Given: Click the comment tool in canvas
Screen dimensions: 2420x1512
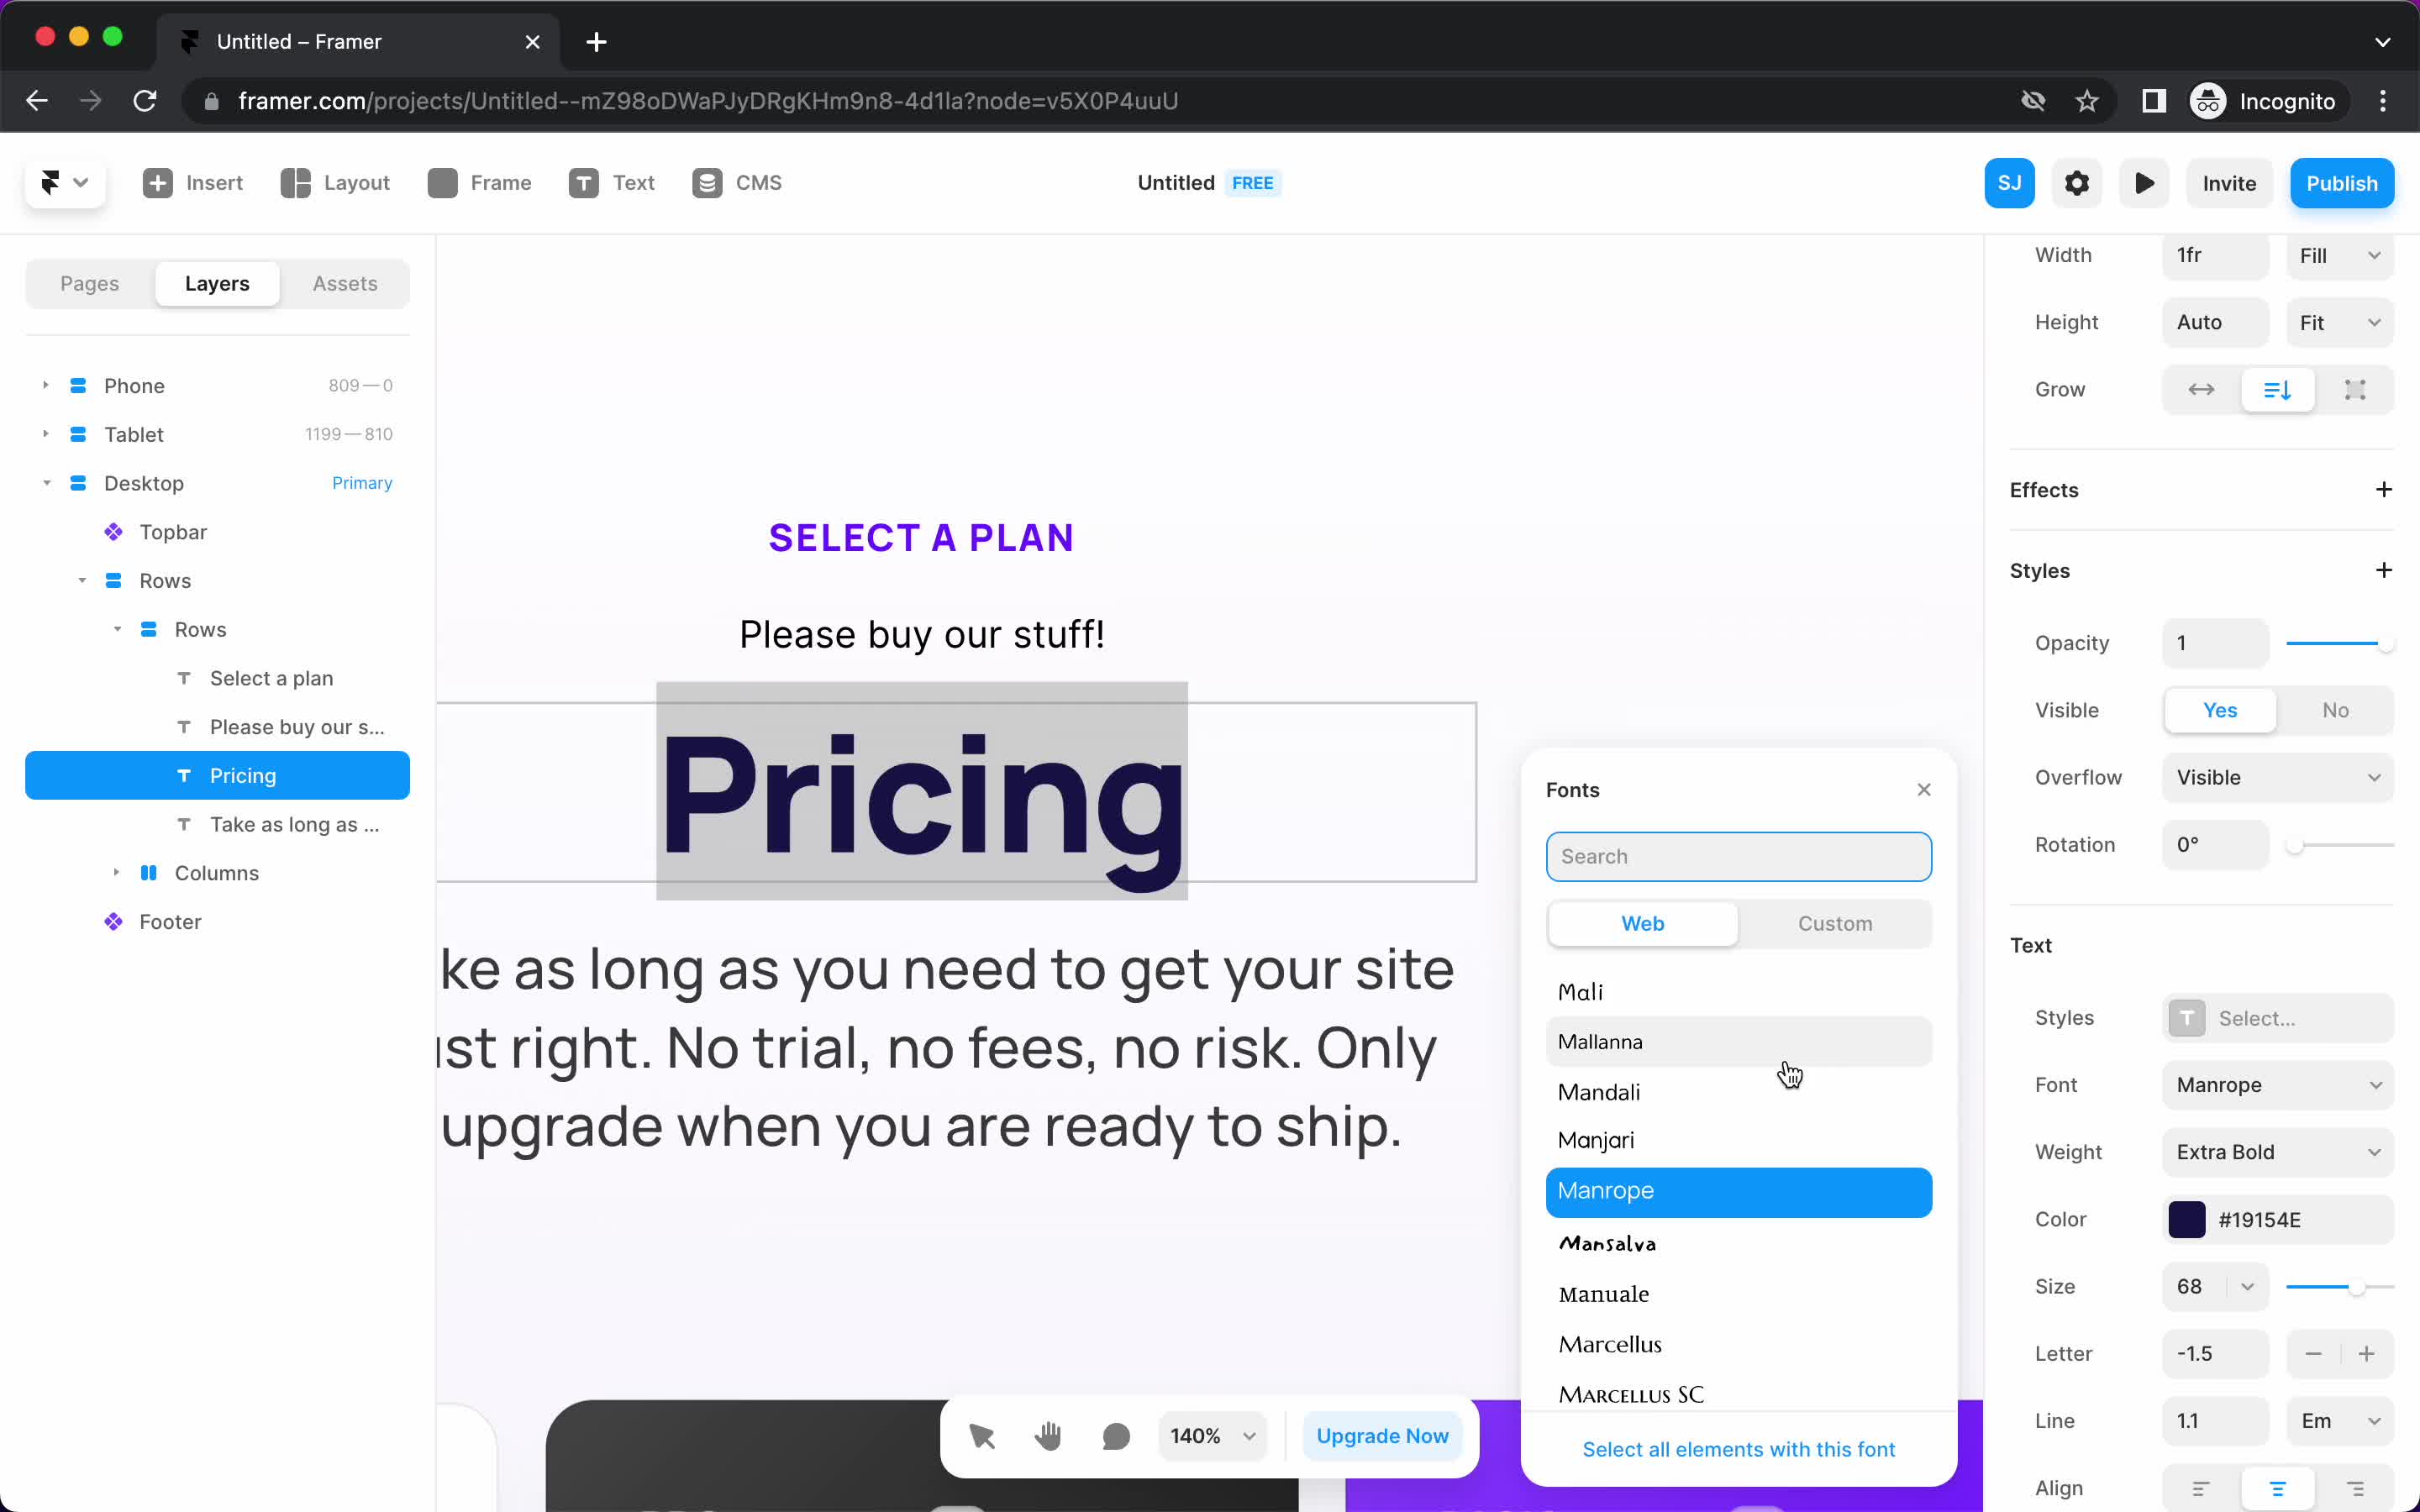Looking at the screenshot, I should point(1115,1436).
